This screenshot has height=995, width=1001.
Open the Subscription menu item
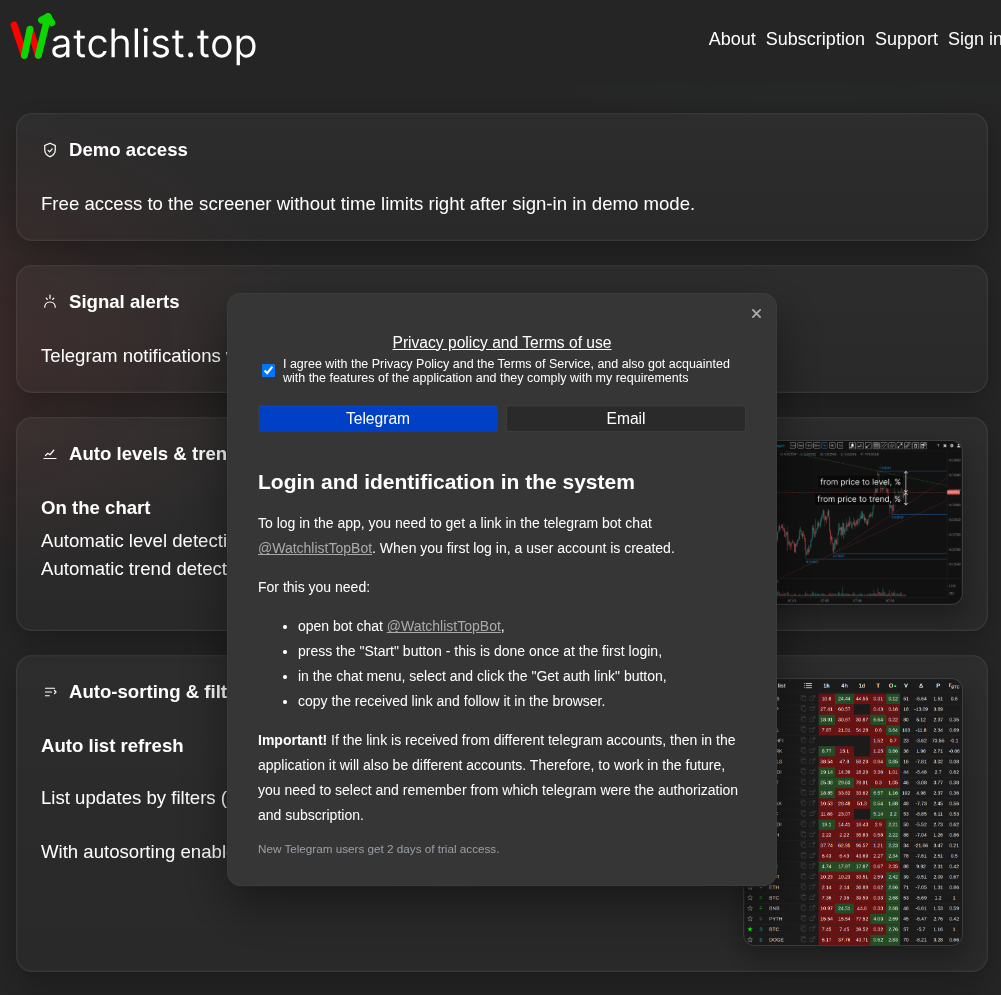(815, 39)
